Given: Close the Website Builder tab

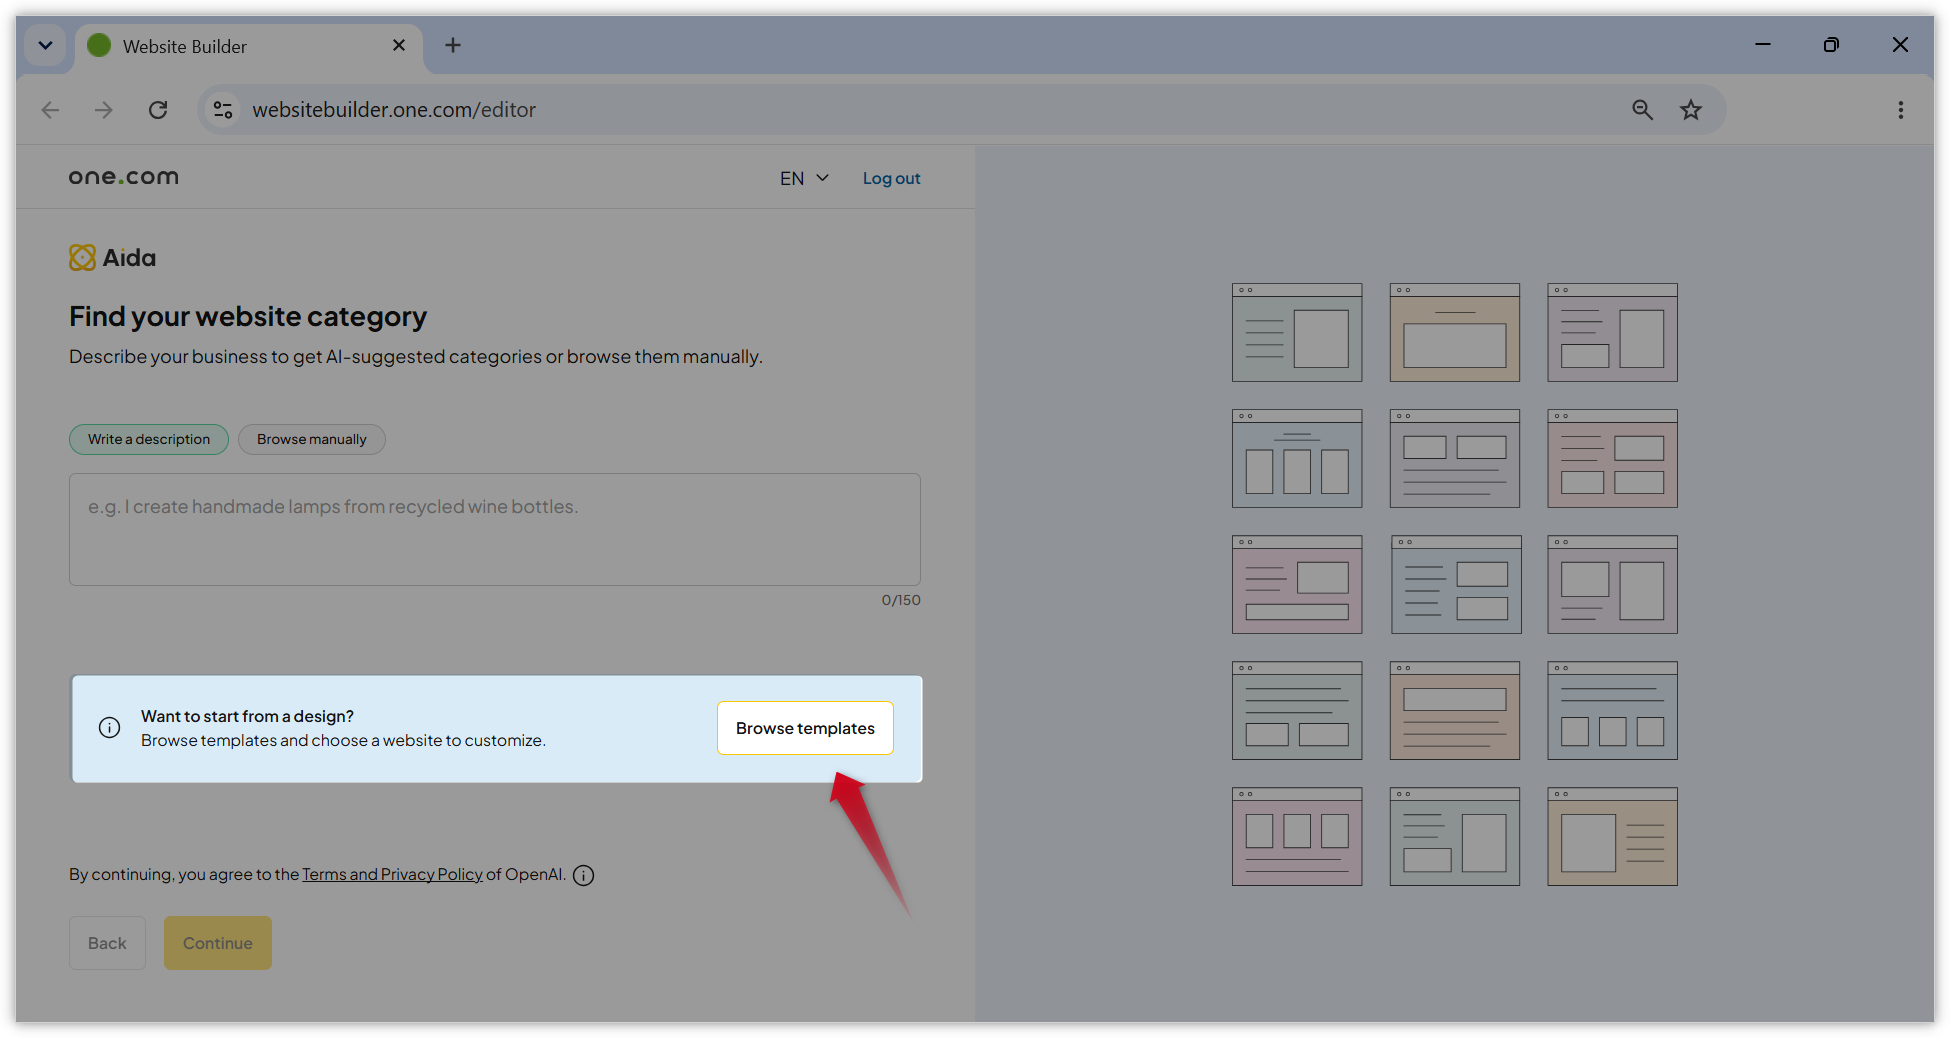Looking at the screenshot, I should click(x=399, y=45).
